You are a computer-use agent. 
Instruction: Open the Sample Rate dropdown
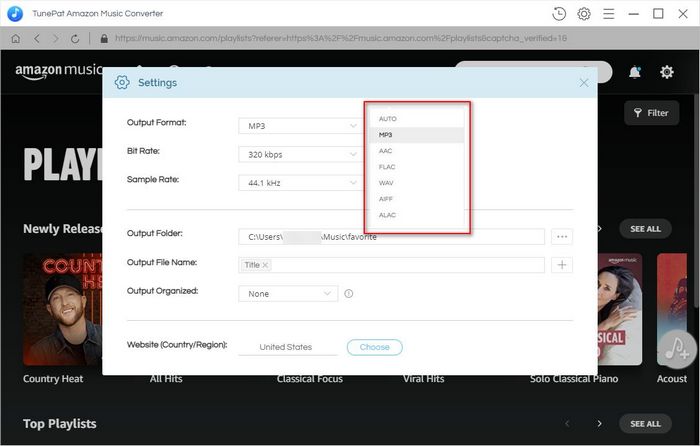pyautogui.click(x=300, y=183)
